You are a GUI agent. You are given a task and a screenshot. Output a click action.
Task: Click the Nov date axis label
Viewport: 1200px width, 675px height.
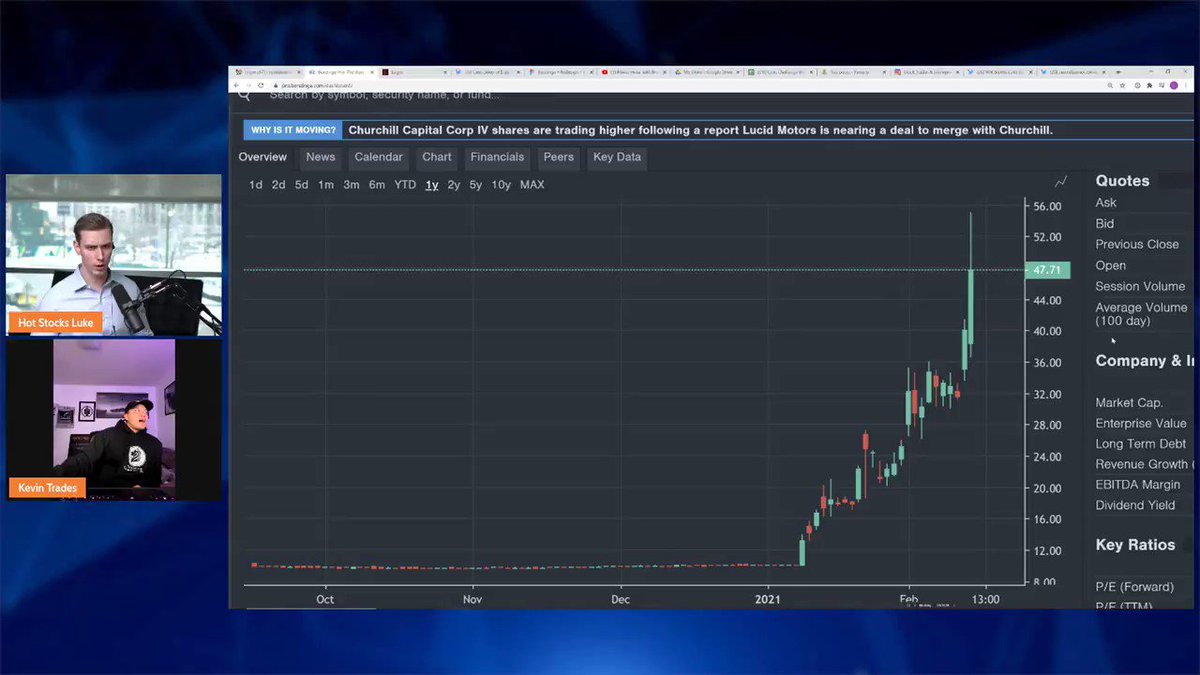[472, 599]
